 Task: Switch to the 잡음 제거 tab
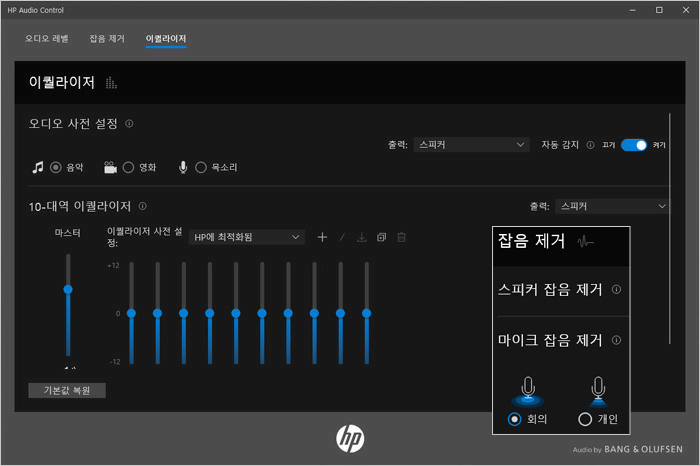click(x=107, y=39)
